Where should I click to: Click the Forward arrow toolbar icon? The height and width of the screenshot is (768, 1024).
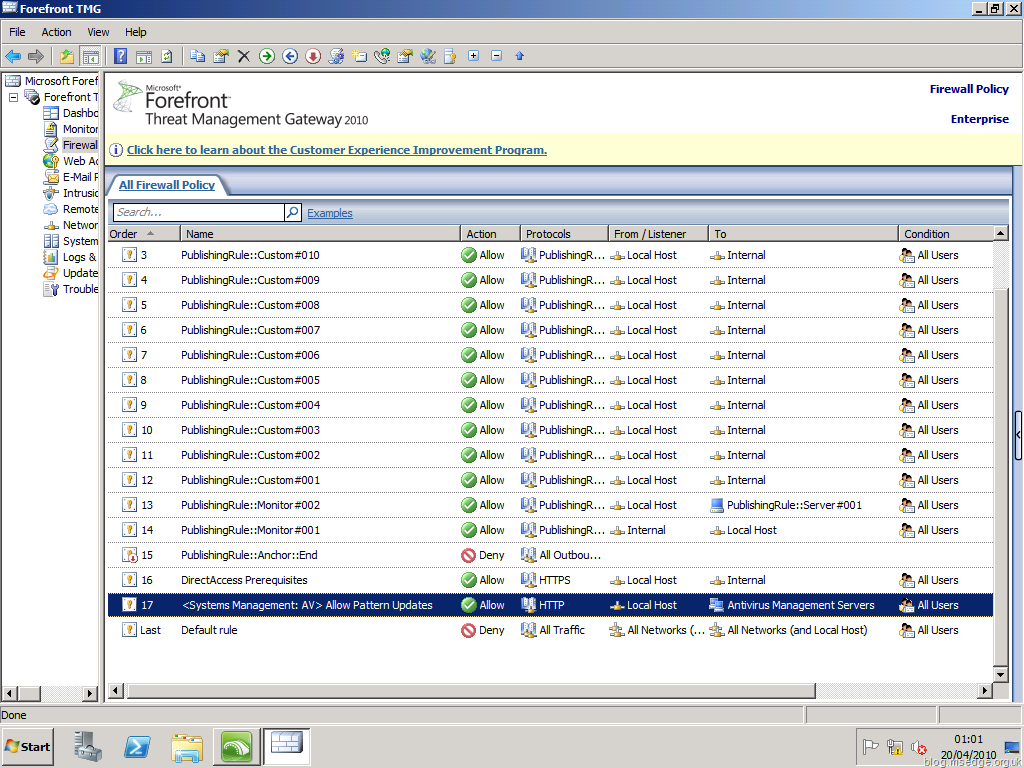coord(36,56)
